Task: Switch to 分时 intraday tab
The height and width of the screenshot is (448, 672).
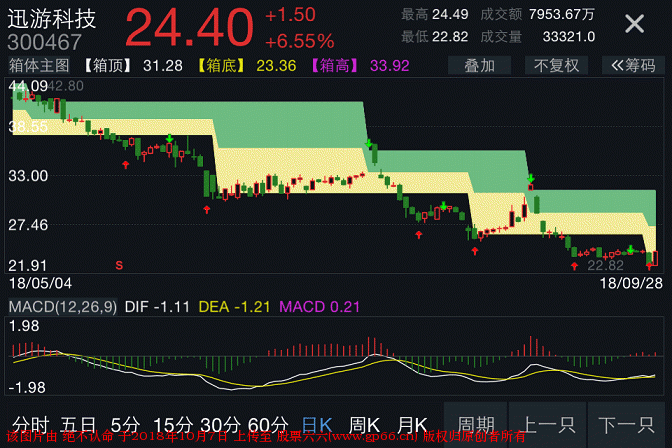Action: 30,425
